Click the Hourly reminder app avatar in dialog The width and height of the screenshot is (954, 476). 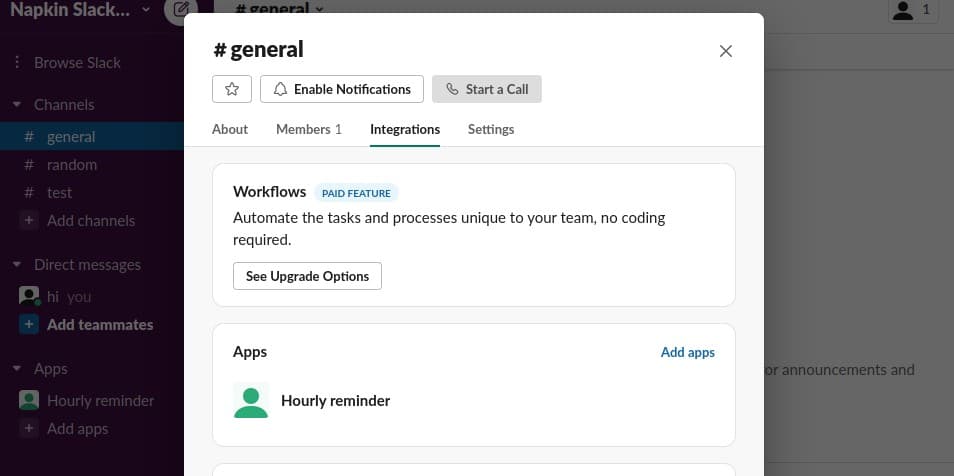coord(251,401)
